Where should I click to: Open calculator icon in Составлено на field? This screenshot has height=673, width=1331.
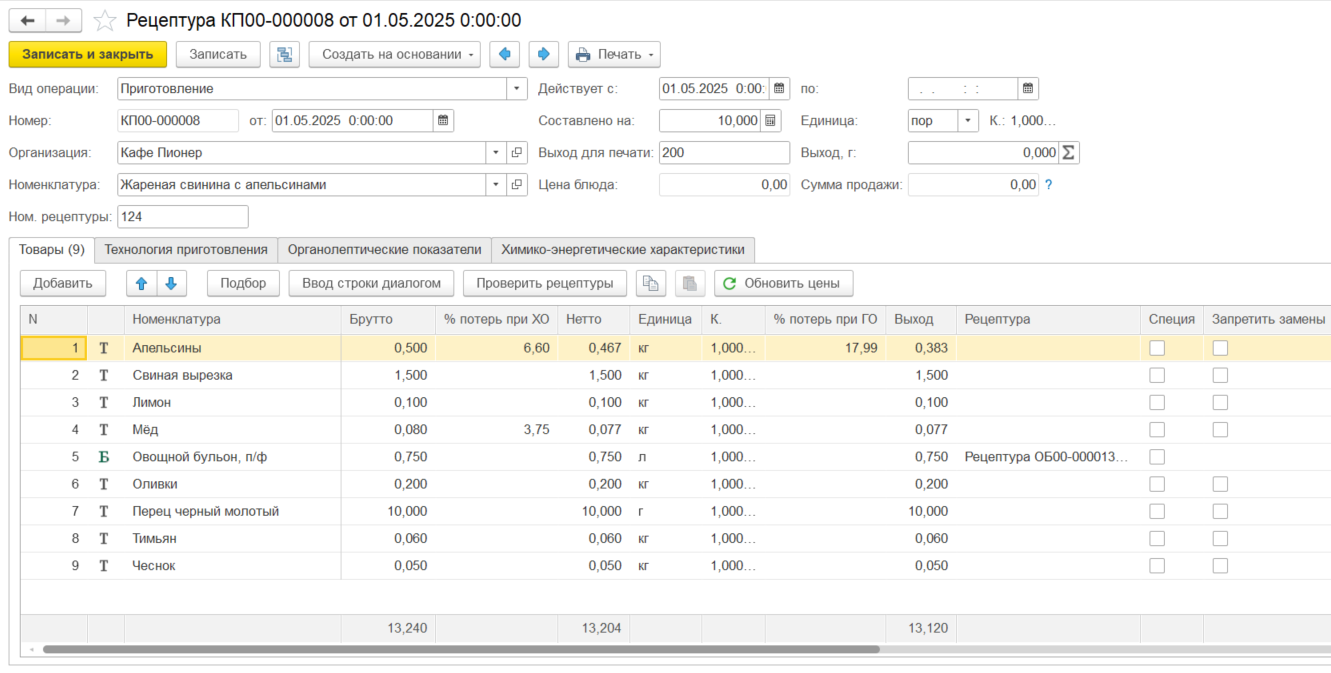770,120
